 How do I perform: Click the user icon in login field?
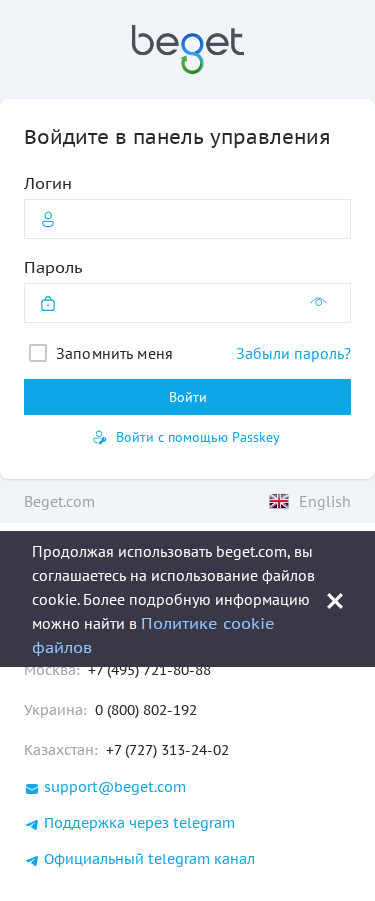pos(48,219)
